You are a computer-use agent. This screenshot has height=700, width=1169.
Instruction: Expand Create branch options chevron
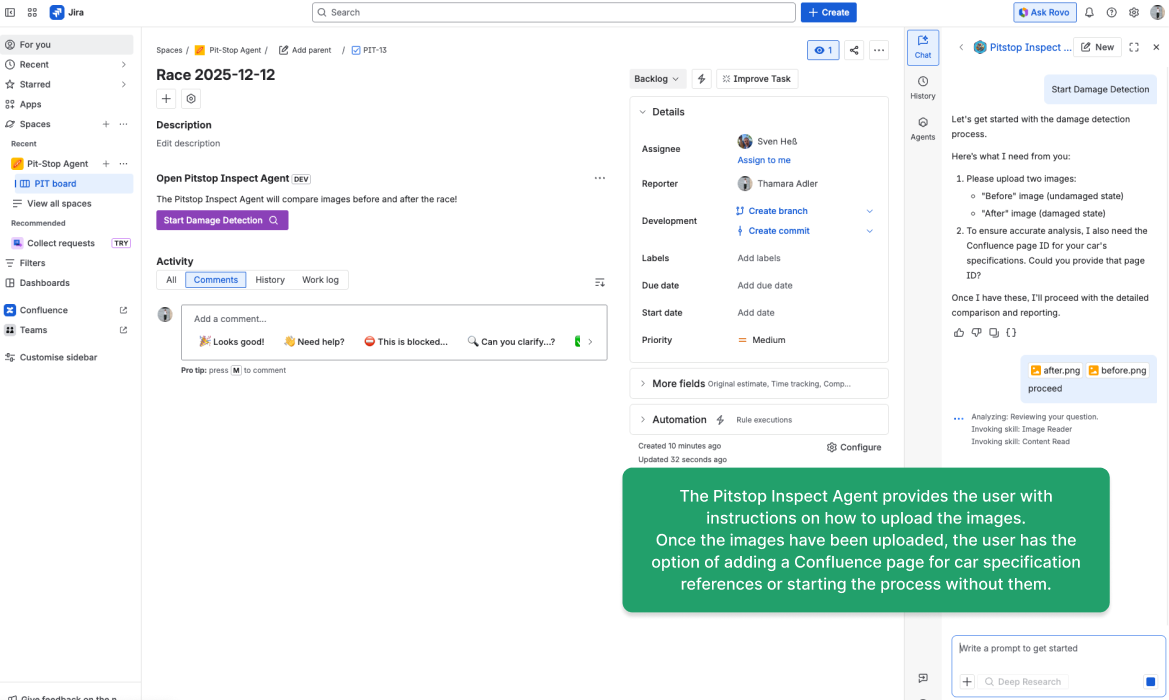coord(869,211)
